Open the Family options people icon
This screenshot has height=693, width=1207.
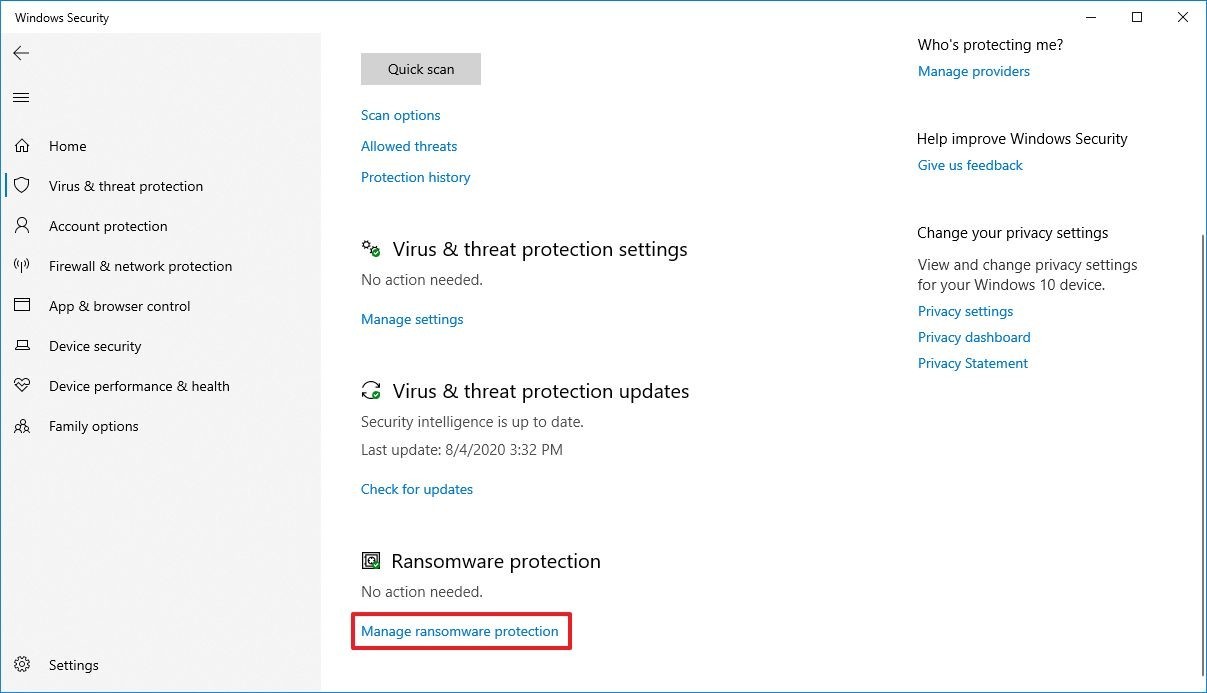[21, 426]
